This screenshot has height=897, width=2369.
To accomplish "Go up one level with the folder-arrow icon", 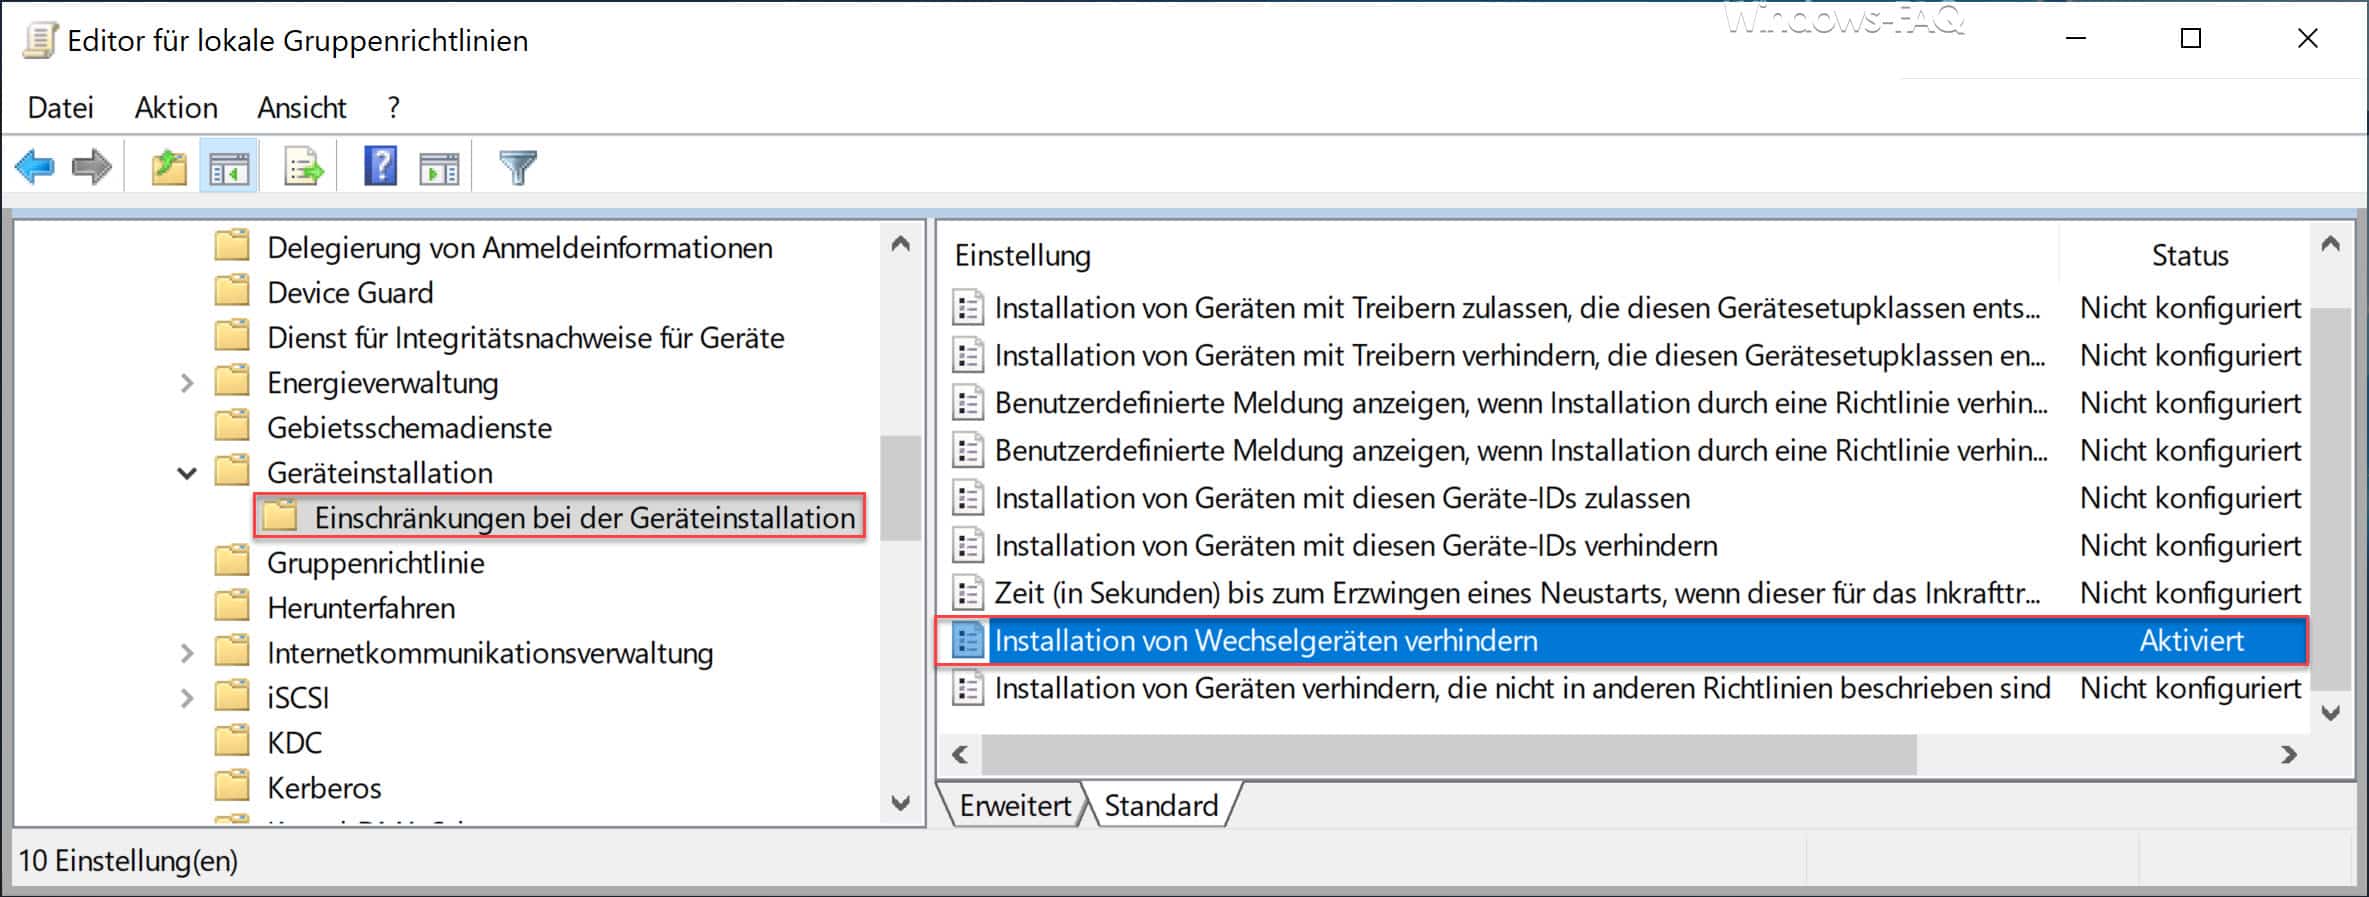I will pyautogui.click(x=169, y=167).
